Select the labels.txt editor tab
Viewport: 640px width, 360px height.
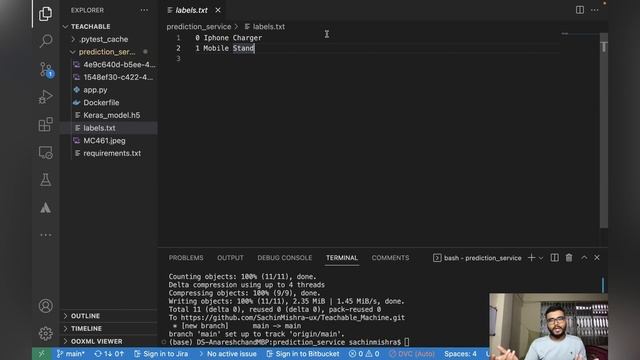point(191,10)
